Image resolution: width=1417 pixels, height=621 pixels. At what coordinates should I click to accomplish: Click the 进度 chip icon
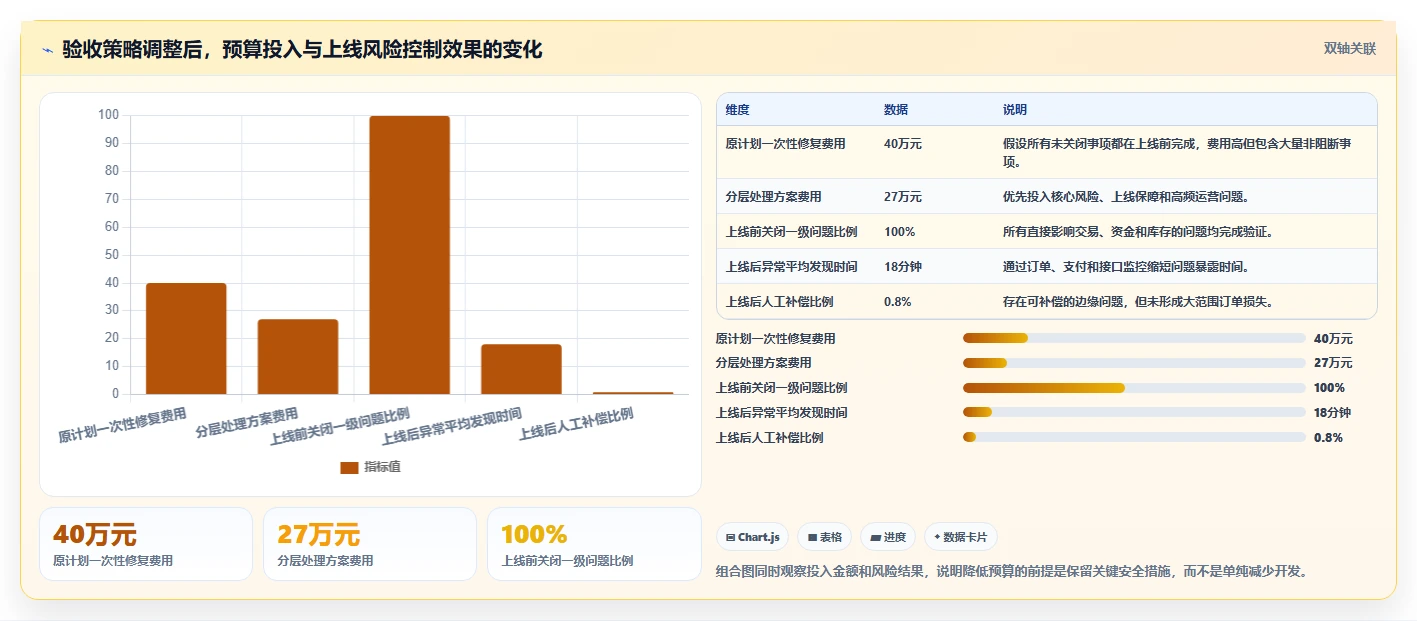(x=875, y=537)
